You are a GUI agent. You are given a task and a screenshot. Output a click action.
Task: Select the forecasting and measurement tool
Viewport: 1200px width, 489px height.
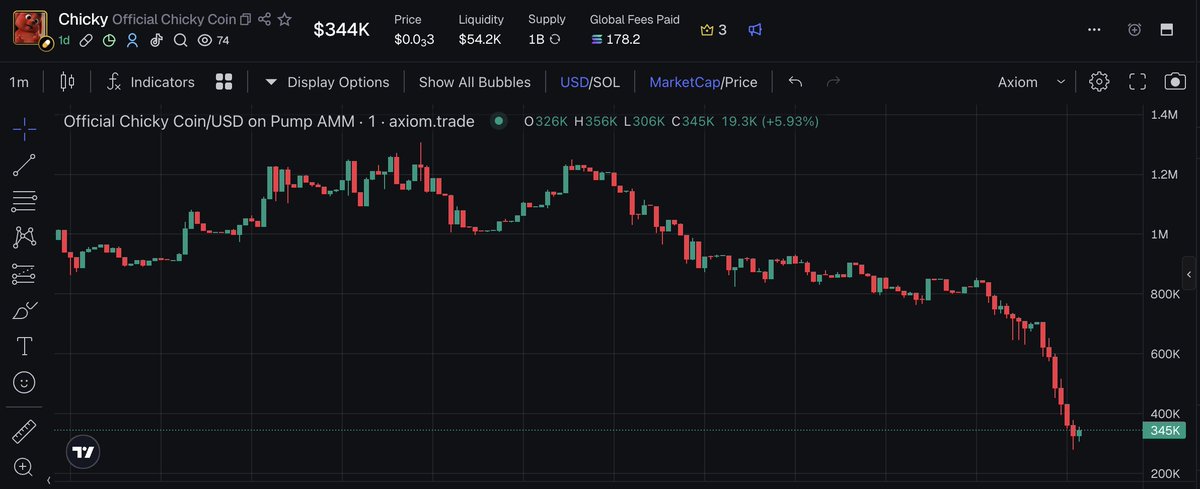click(24, 273)
